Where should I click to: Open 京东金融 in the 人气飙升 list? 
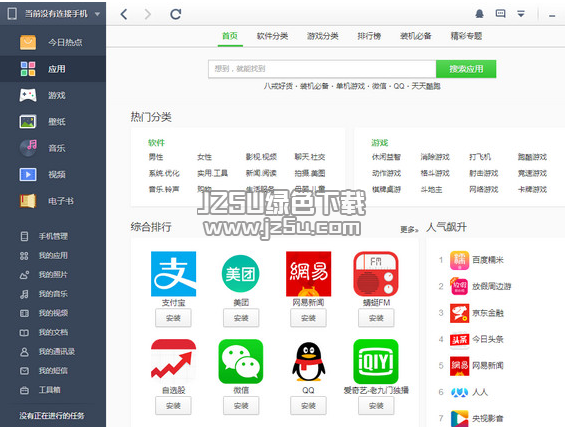488,313
